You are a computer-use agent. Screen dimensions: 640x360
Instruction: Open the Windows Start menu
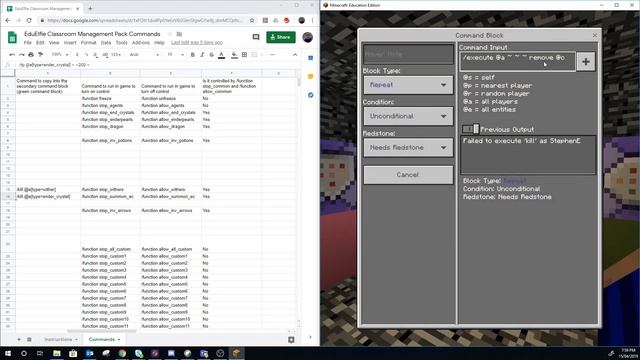[x=8, y=353]
